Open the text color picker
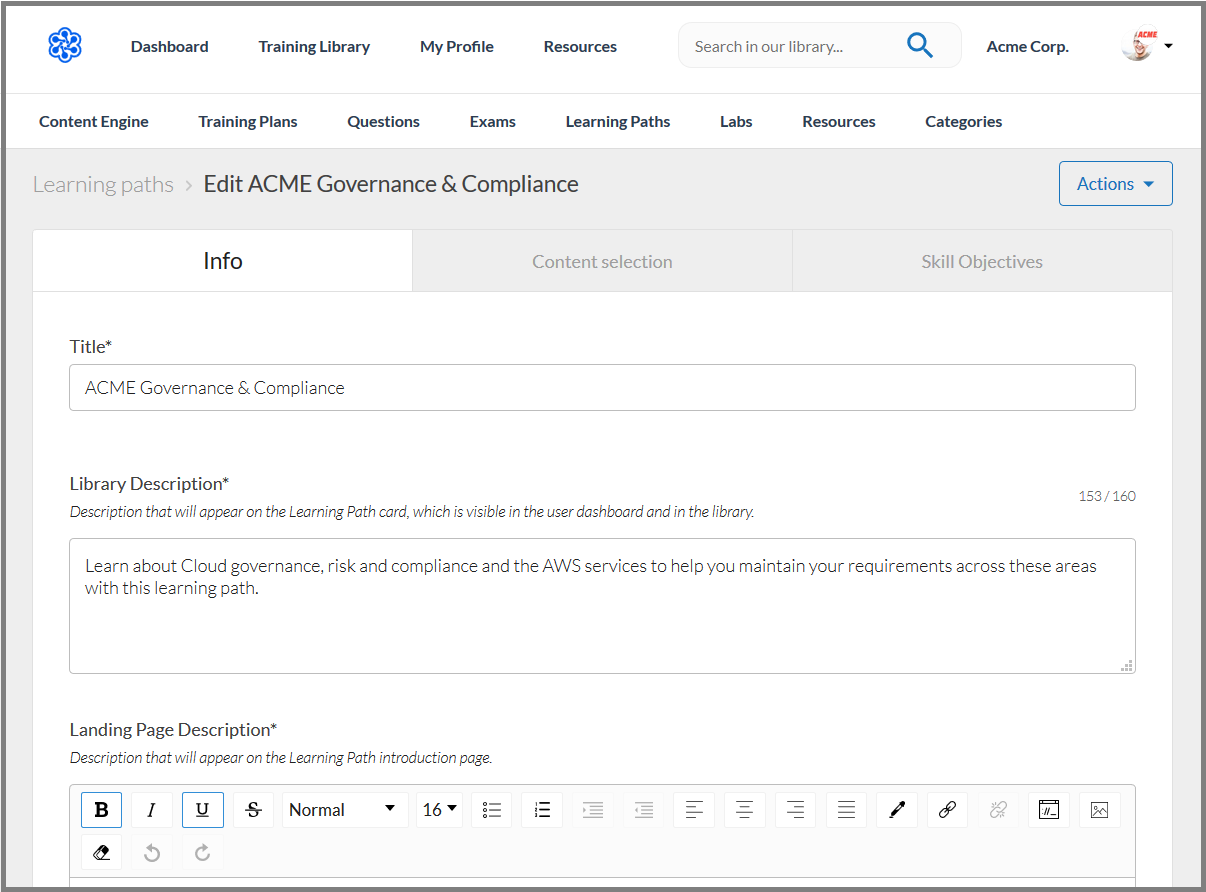Image resolution: width=1206 pixels, height=892 pixels. point(897,810)
